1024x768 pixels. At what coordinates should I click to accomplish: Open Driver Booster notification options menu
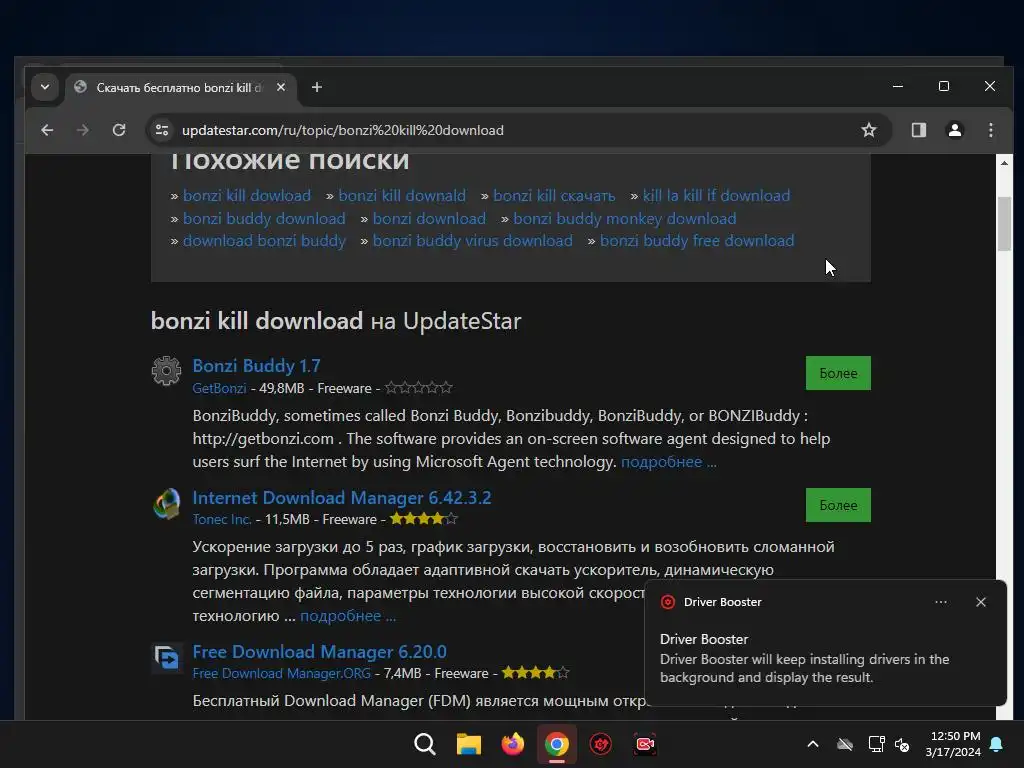pyautogui.click(x=940, y=602)
